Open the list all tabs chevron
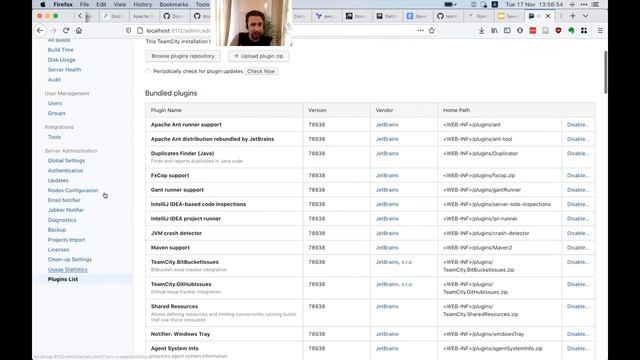640x360 pixels. coord(585,16)
